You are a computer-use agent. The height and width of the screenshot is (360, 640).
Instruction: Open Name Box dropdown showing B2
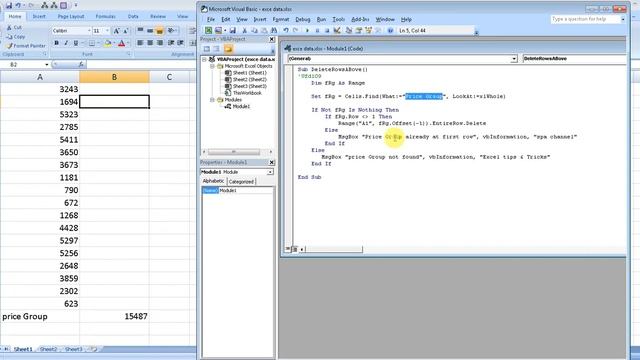pyautogui.click(x=47, y=64)
